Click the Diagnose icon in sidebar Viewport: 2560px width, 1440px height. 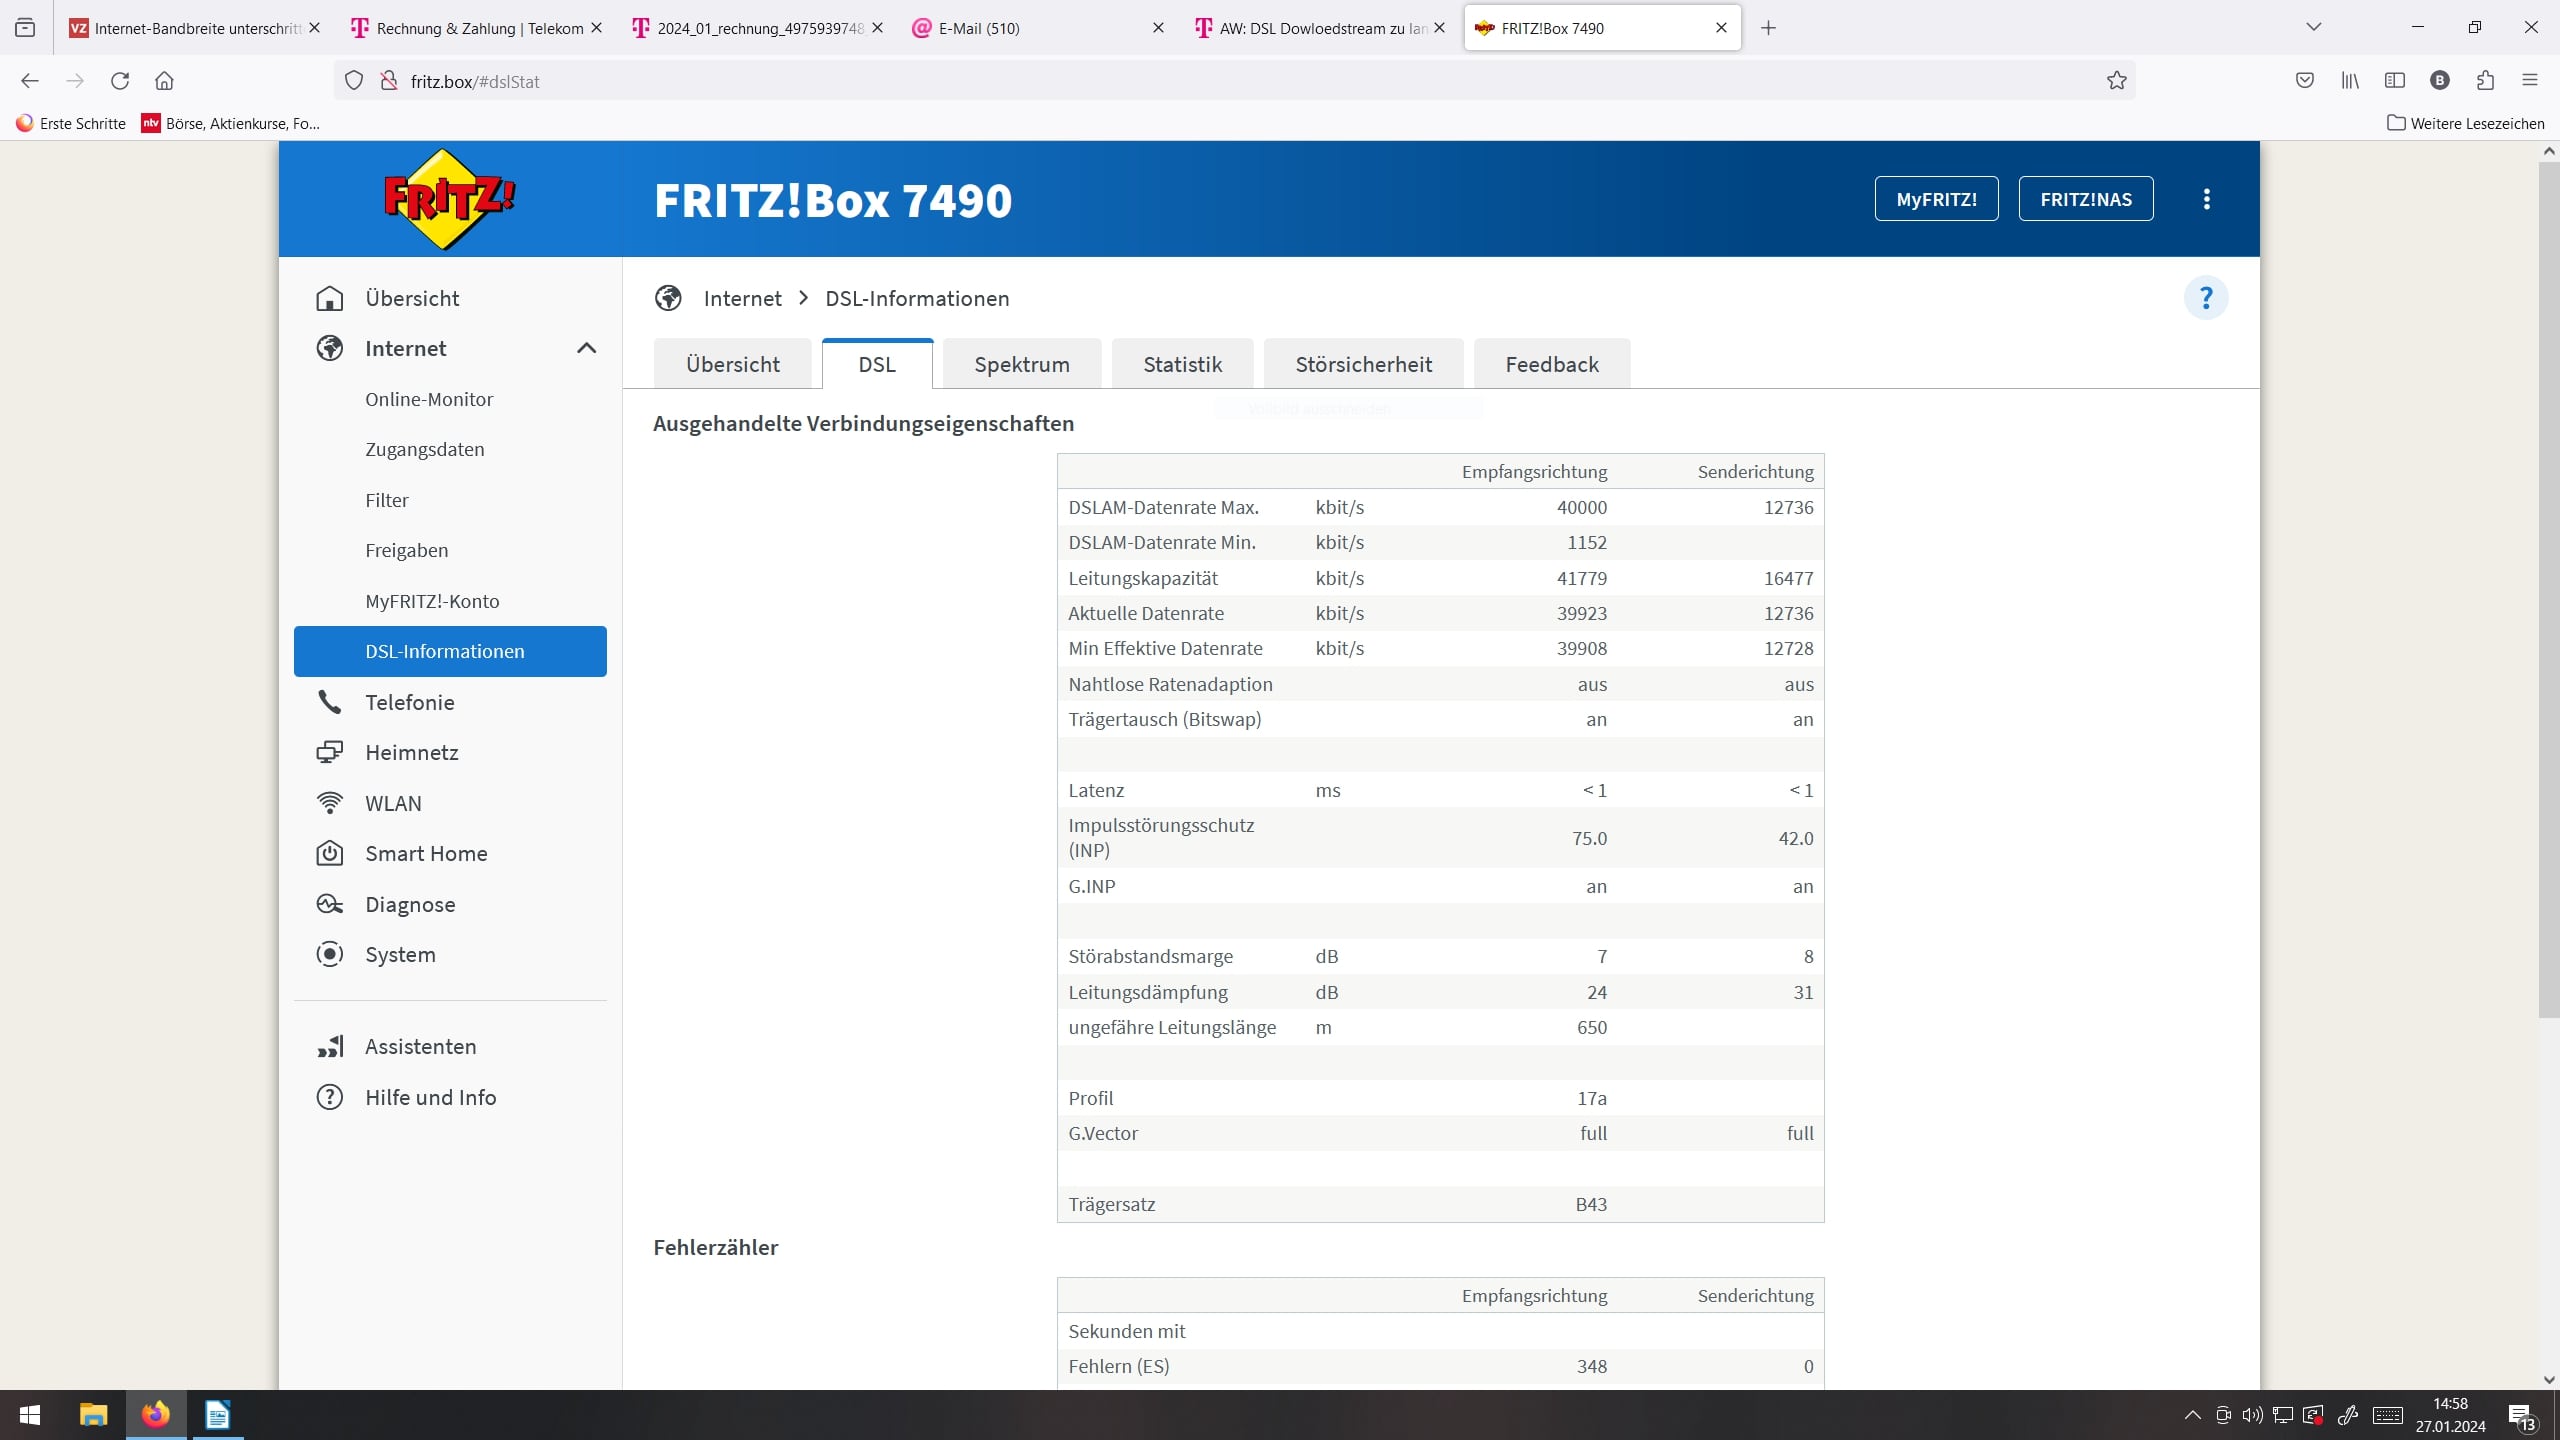click(329, 904)
